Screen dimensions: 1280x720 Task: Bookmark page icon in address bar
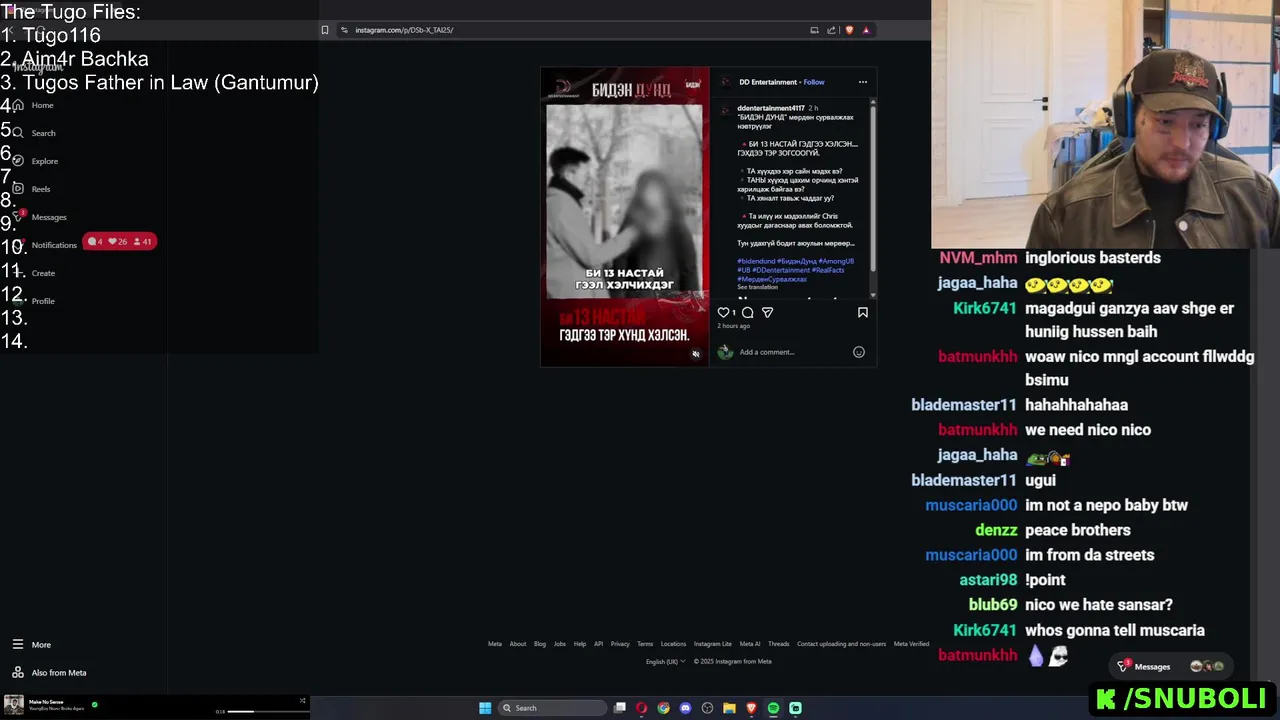coord(324,30)
